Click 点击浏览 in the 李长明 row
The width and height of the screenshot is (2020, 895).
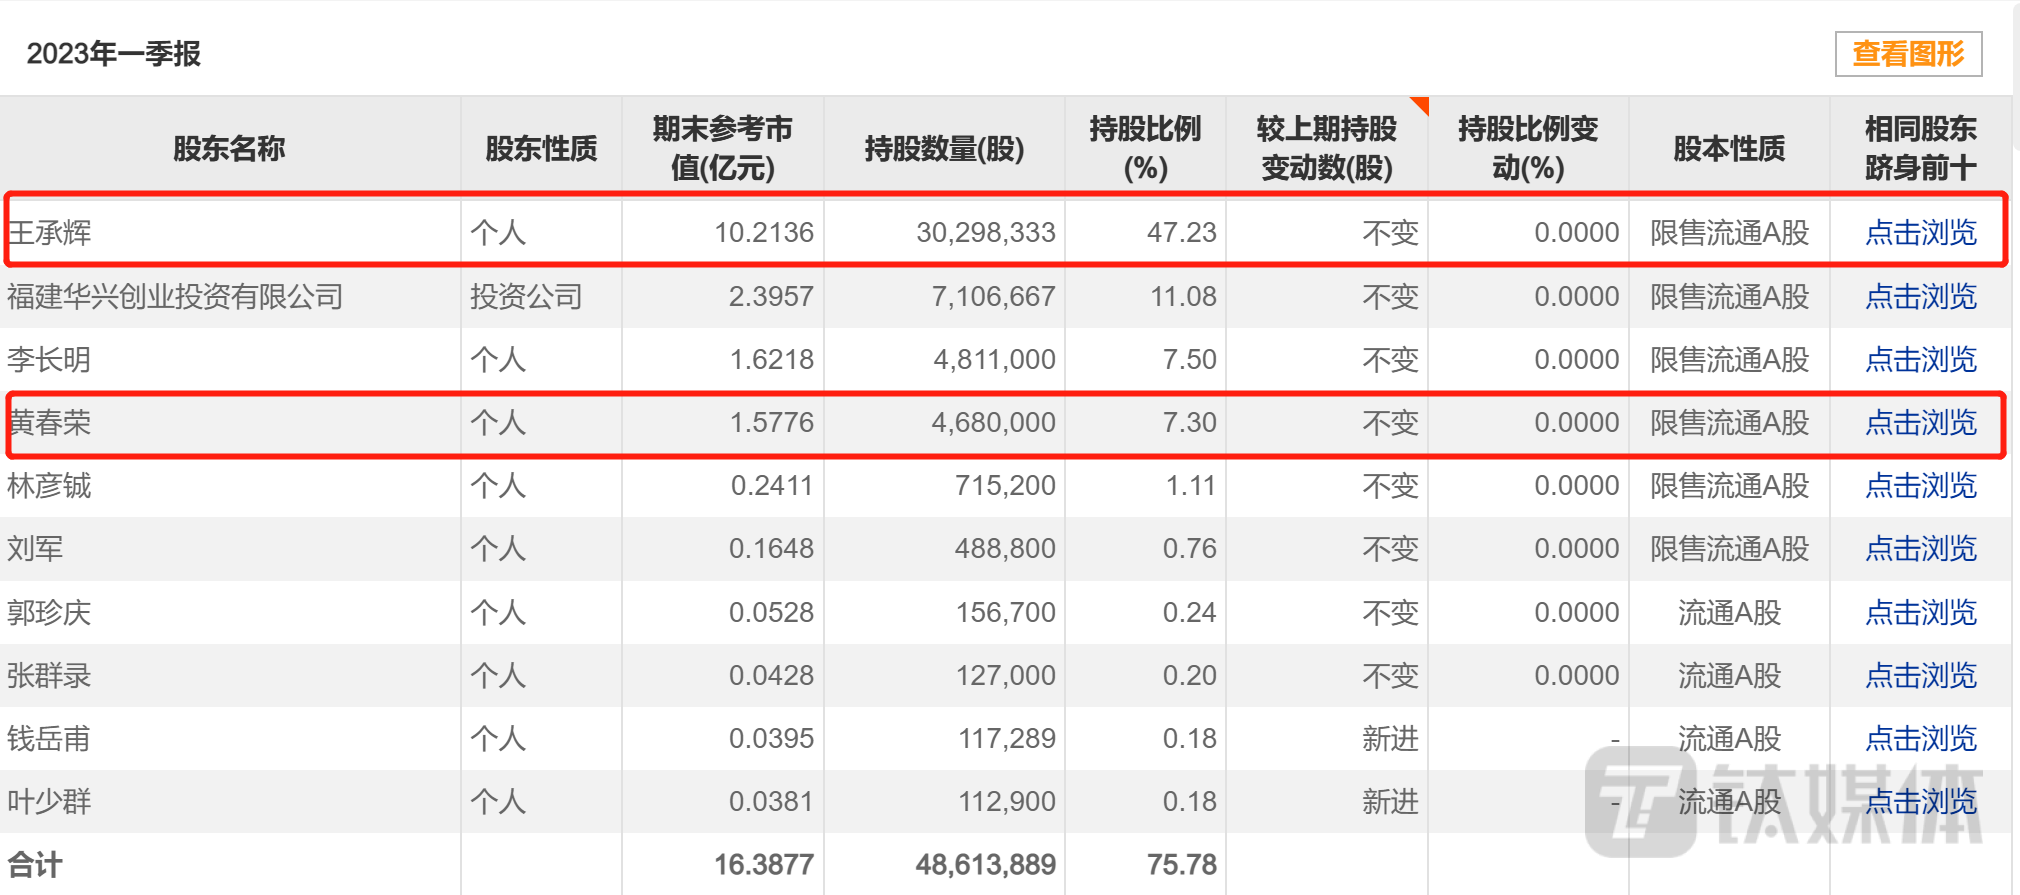point(1920,360)
